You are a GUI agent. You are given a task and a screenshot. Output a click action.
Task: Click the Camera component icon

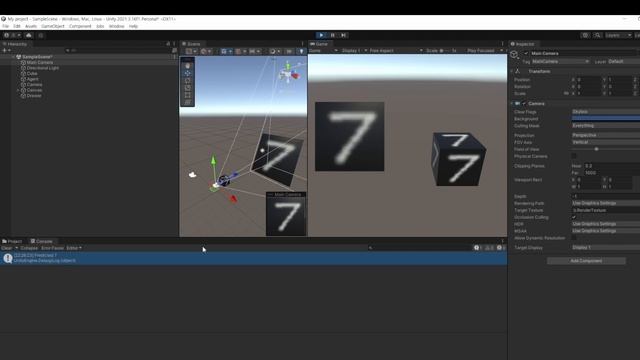(518, 104)
